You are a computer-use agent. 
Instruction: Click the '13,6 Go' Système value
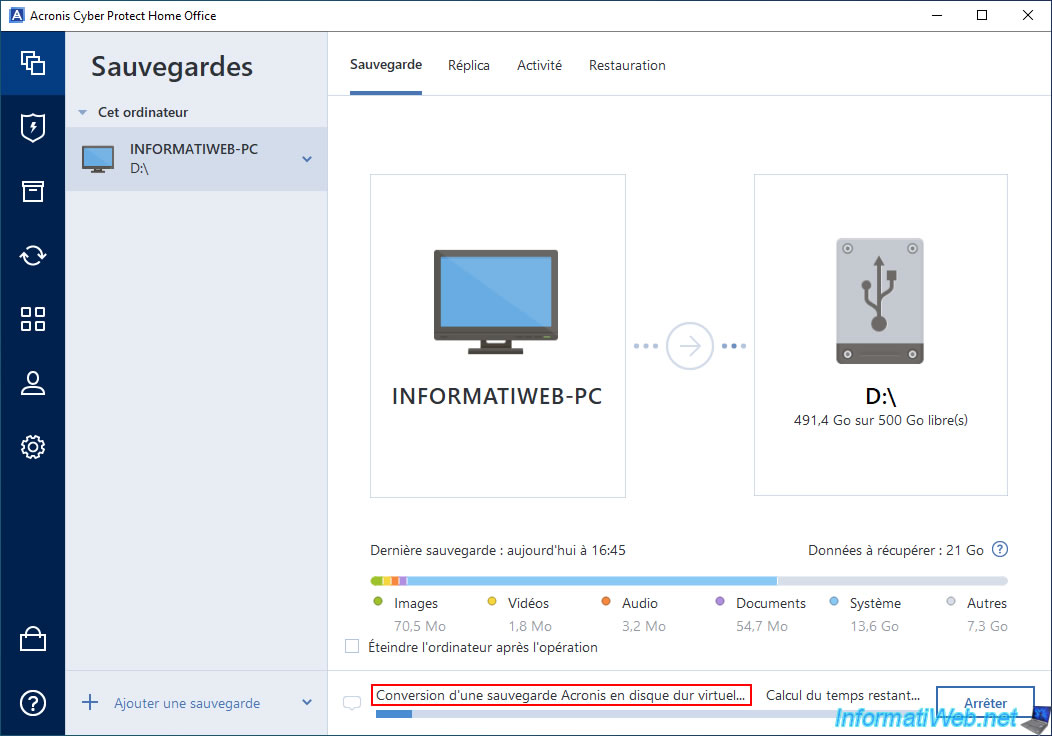(874, 626)
